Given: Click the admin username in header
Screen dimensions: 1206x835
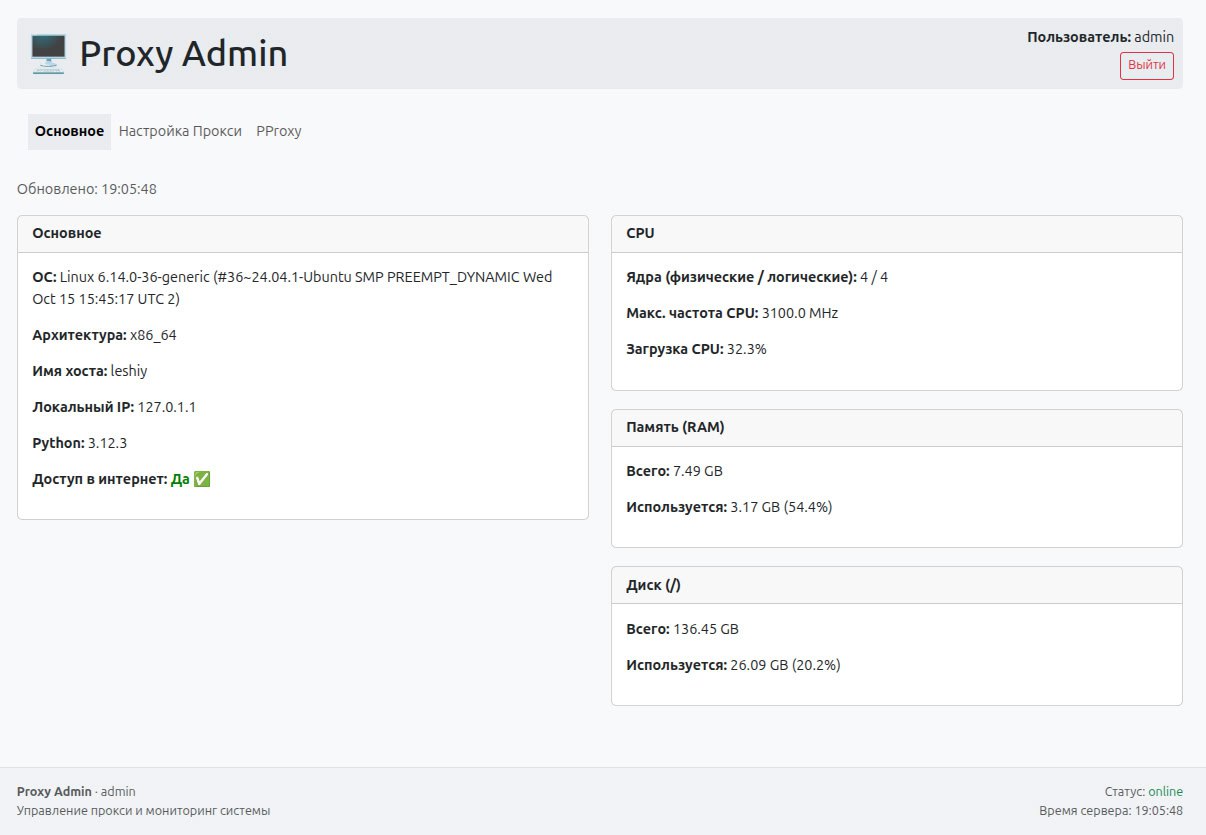Looking at the screenshot, I should coord(1153,37).
